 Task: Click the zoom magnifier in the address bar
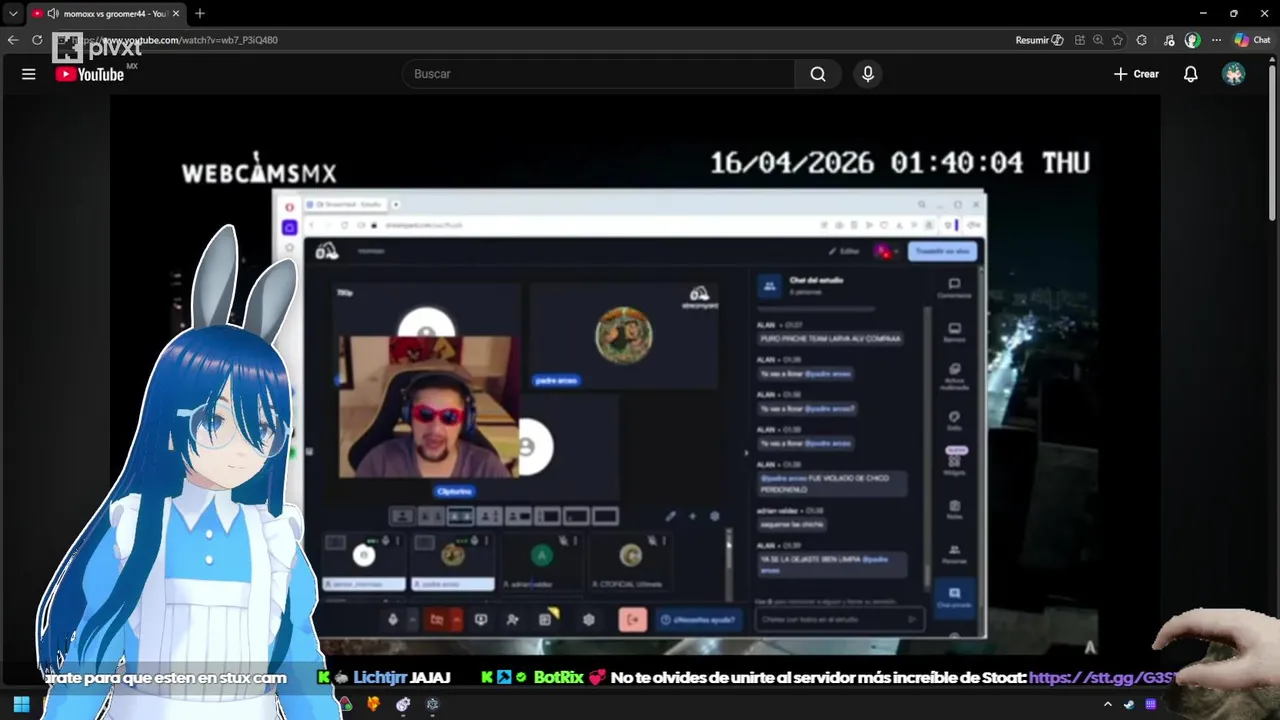point(1098,40)
